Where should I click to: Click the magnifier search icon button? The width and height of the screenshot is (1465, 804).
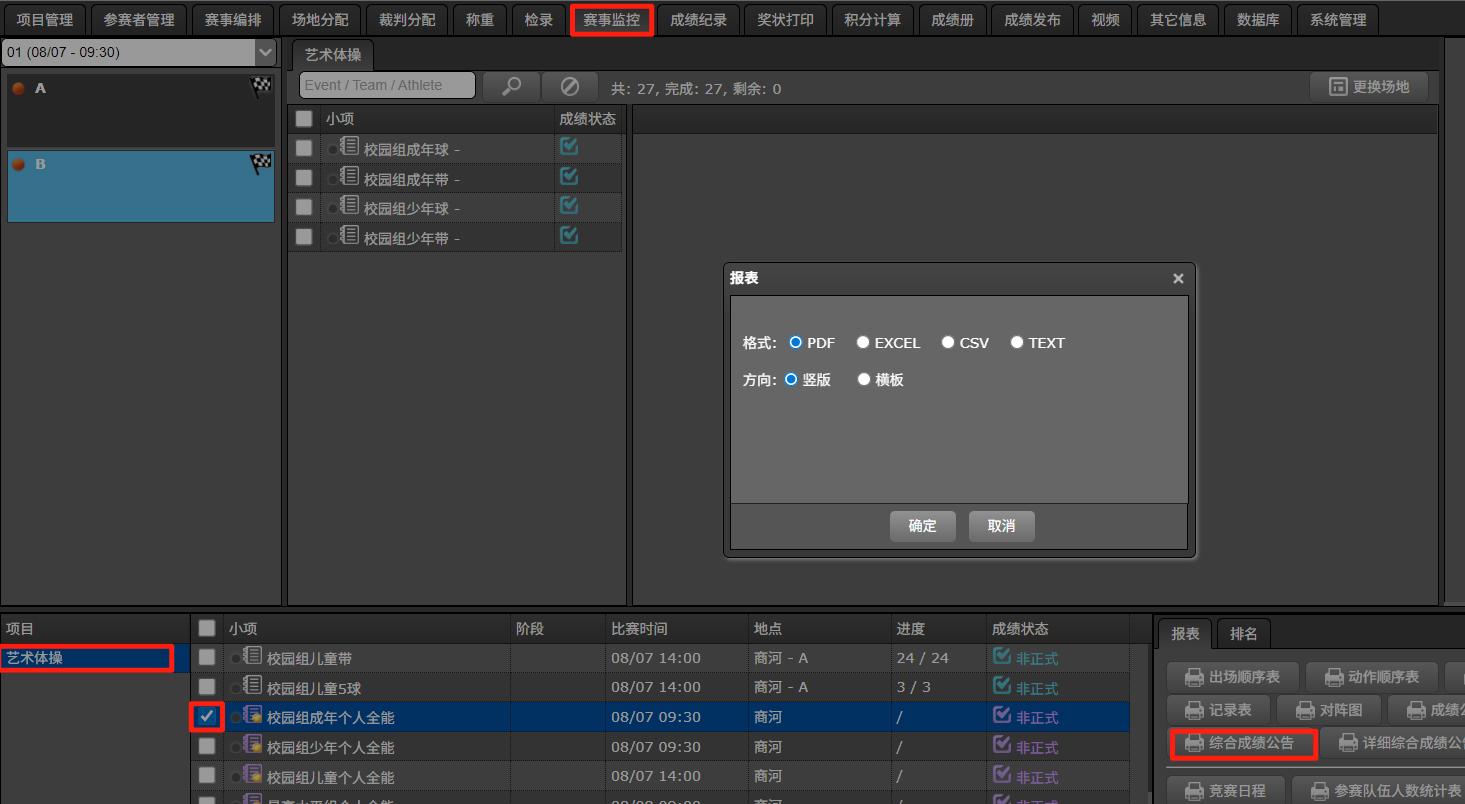point(511,86)
